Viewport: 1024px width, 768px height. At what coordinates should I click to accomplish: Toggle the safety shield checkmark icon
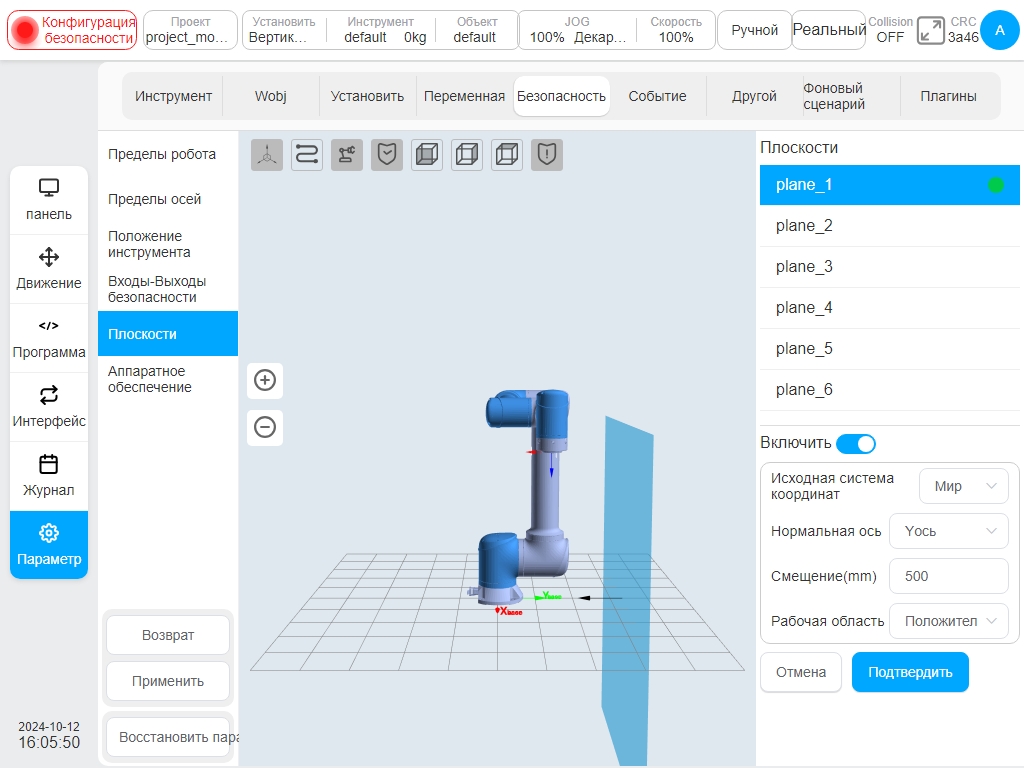click(387, 155)
